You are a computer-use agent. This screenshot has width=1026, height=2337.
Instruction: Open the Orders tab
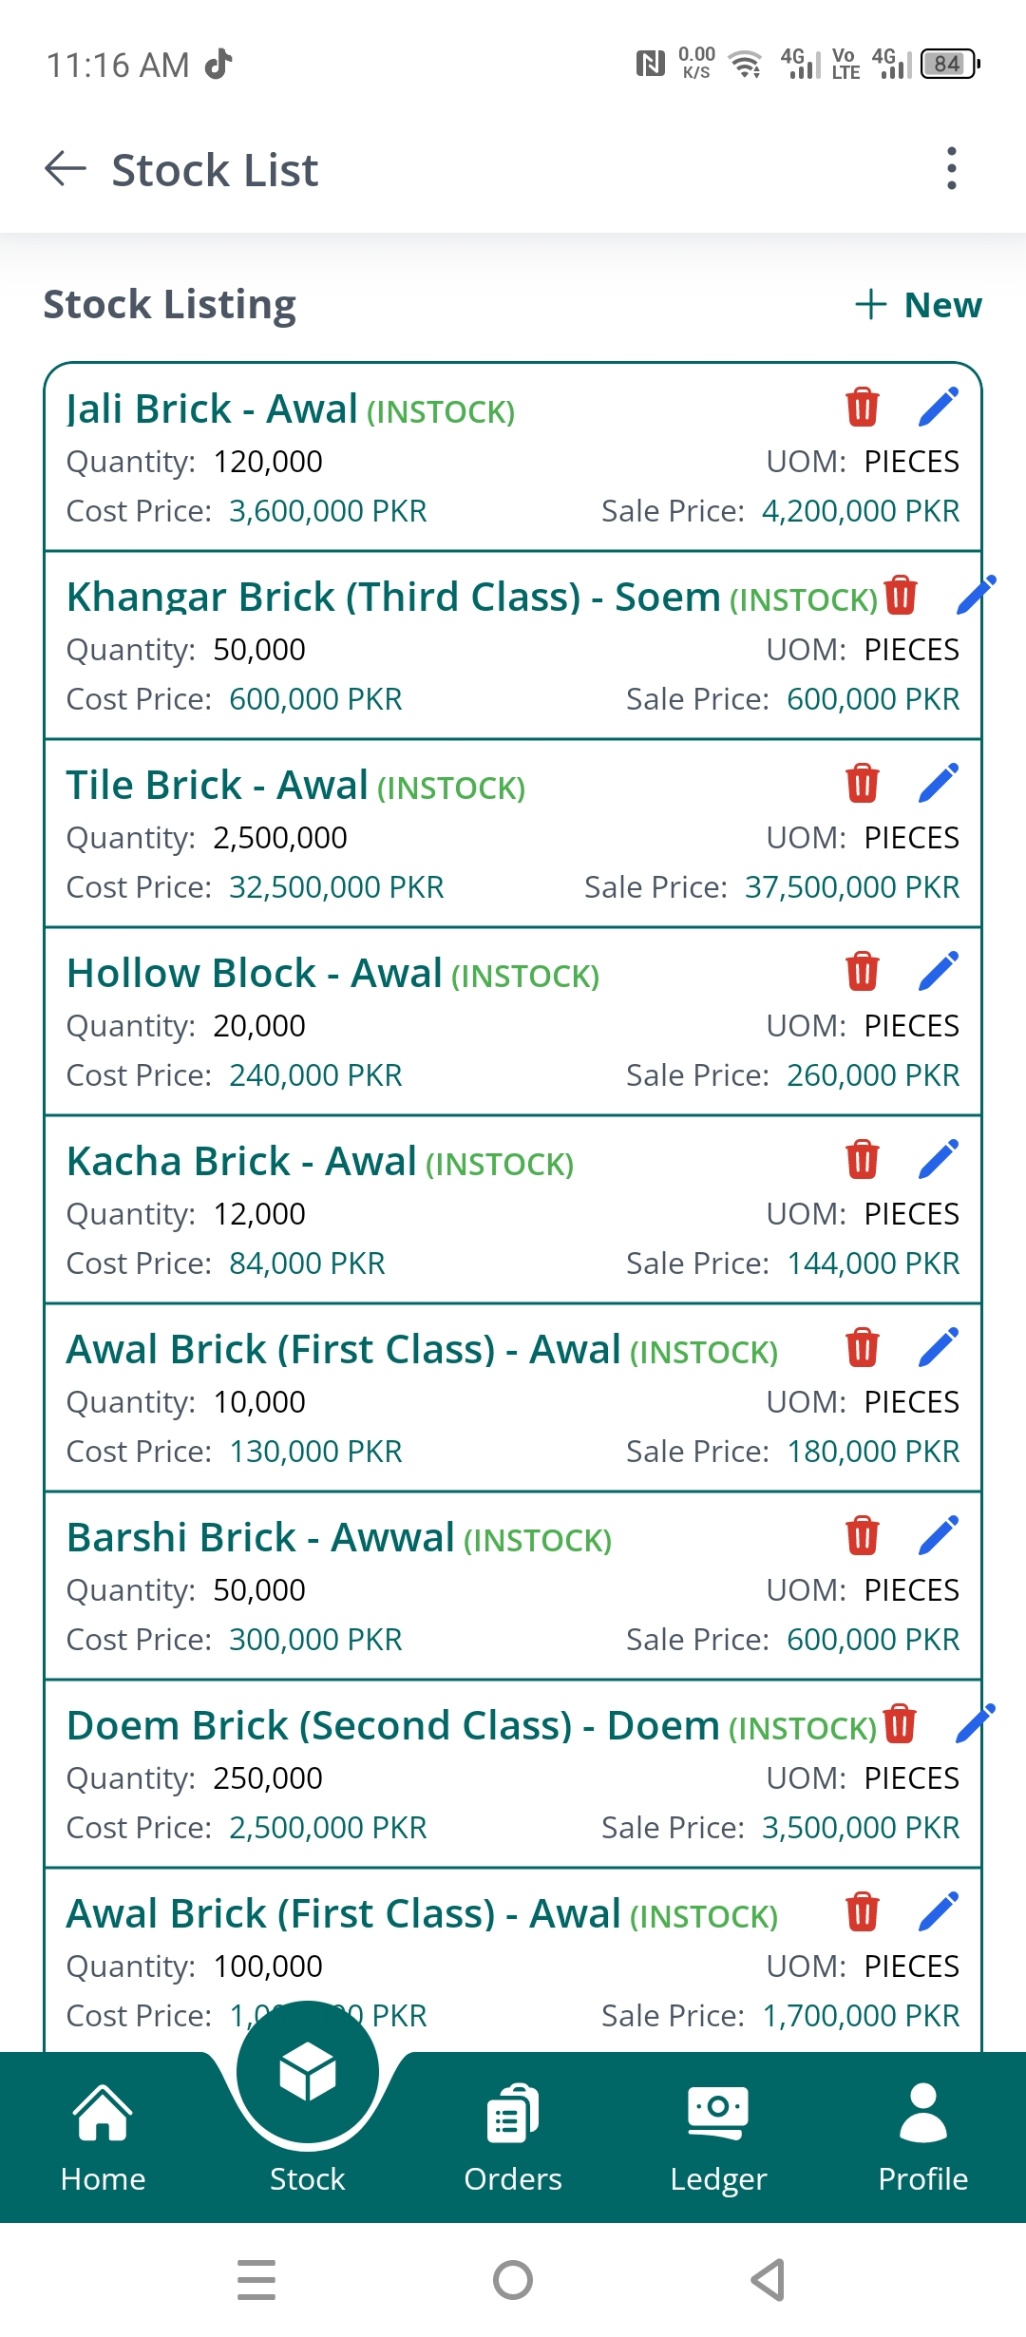(x=513, y=2138)
